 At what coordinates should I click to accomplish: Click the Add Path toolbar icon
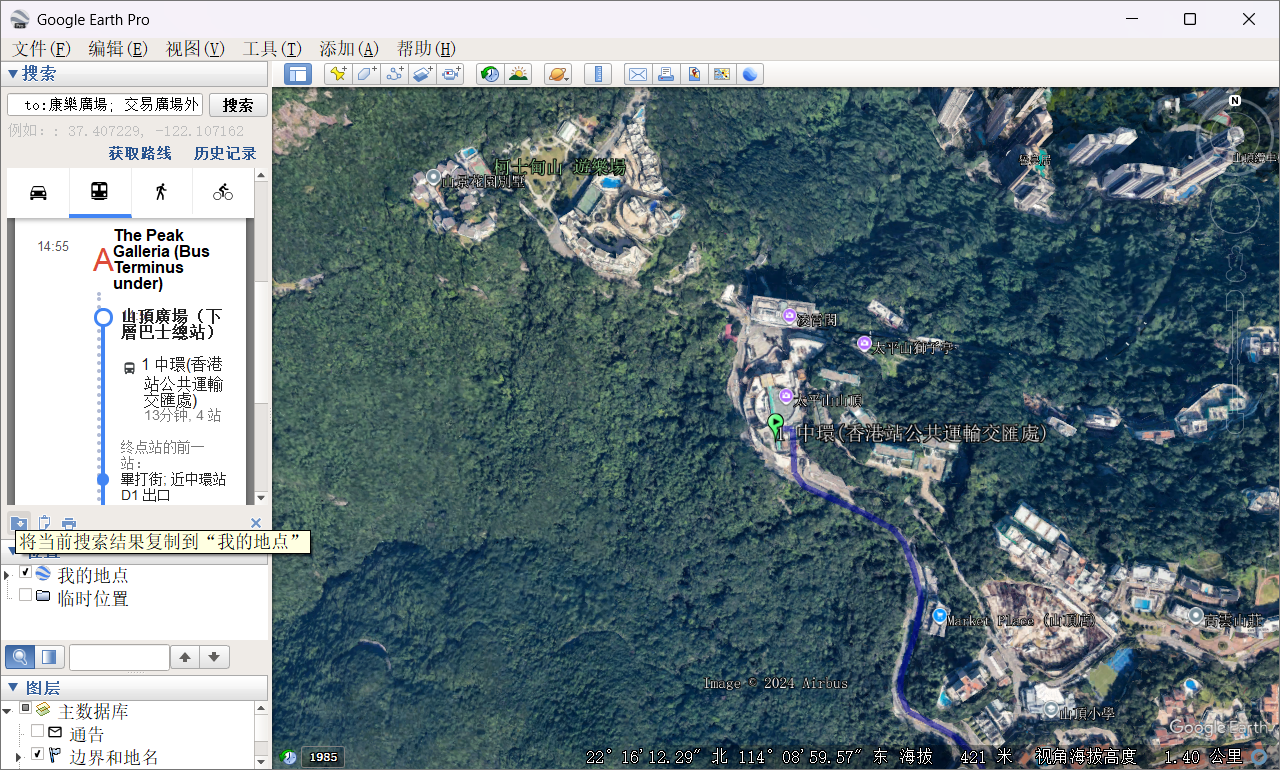(394, 74)
